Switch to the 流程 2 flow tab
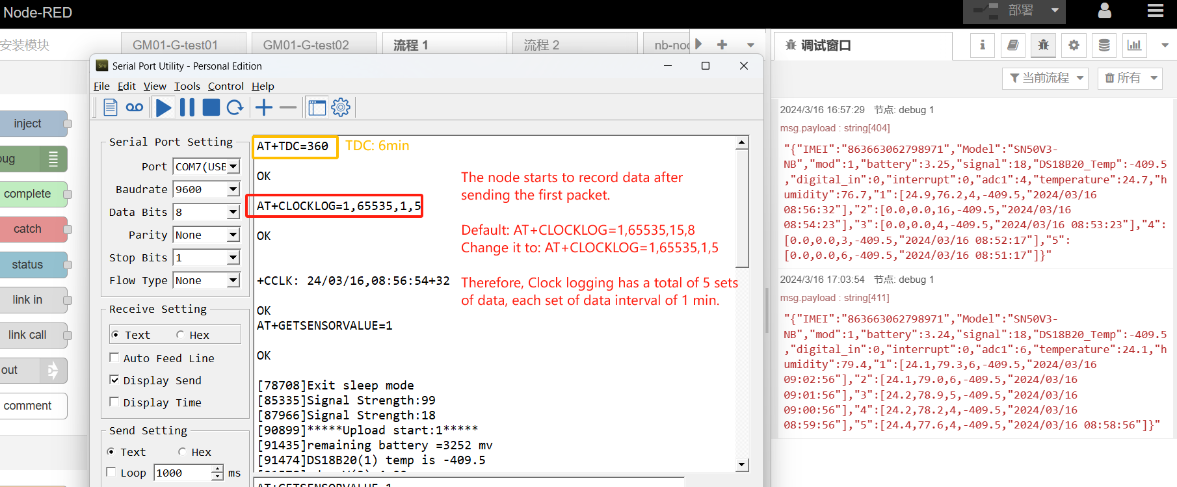This screenshot has height=487, width=1177. pos(574,45)
